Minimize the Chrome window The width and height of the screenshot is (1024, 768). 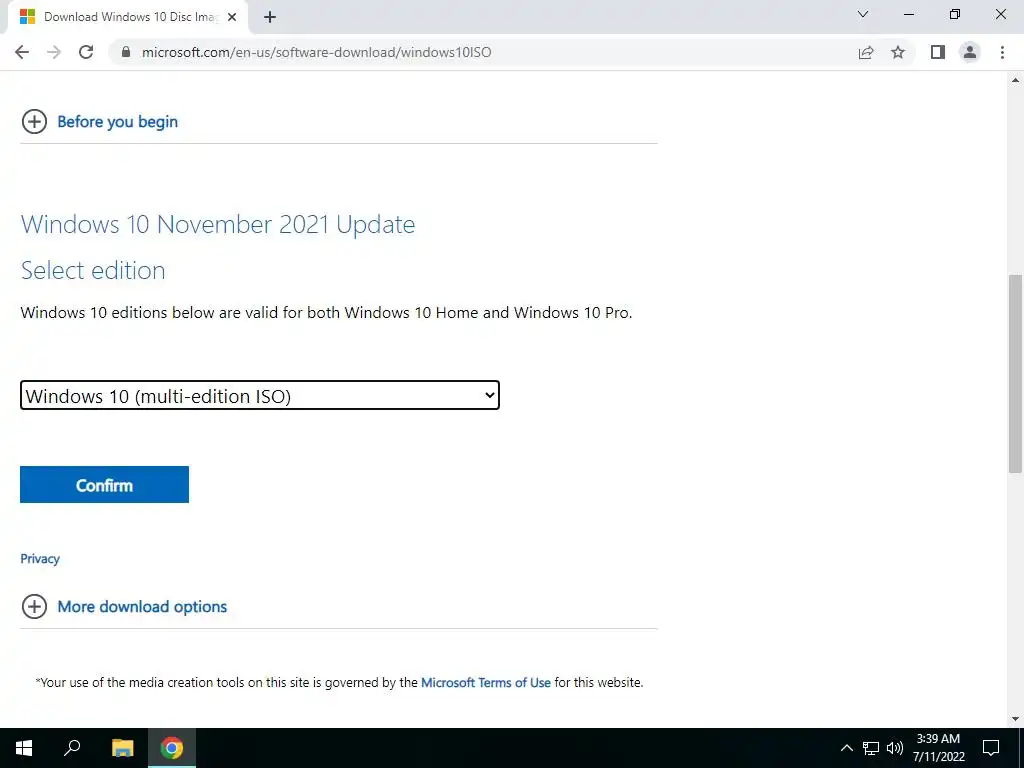(x=909, y=14)
